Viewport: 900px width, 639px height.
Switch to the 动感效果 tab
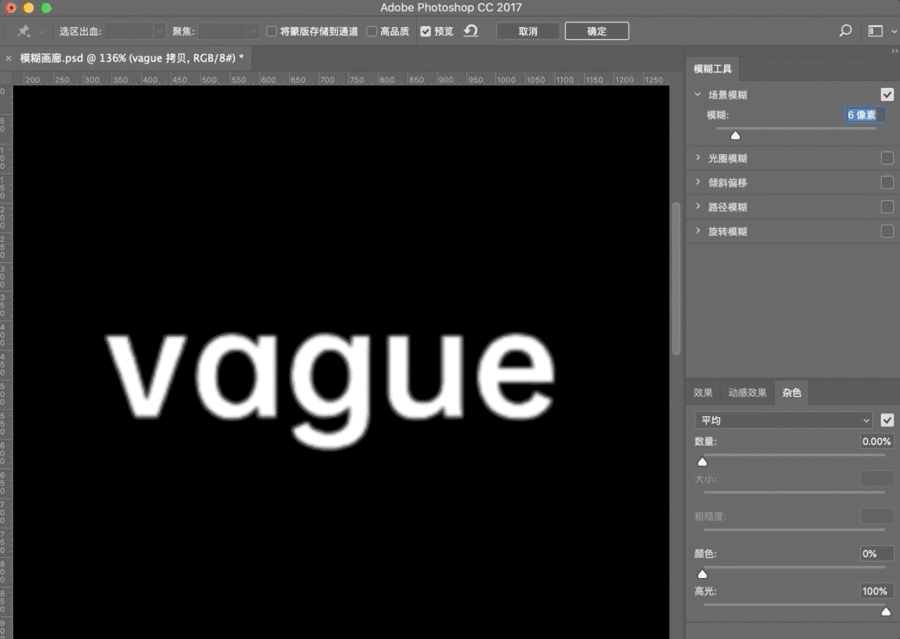pyautogui.click(x=747, y=393)
